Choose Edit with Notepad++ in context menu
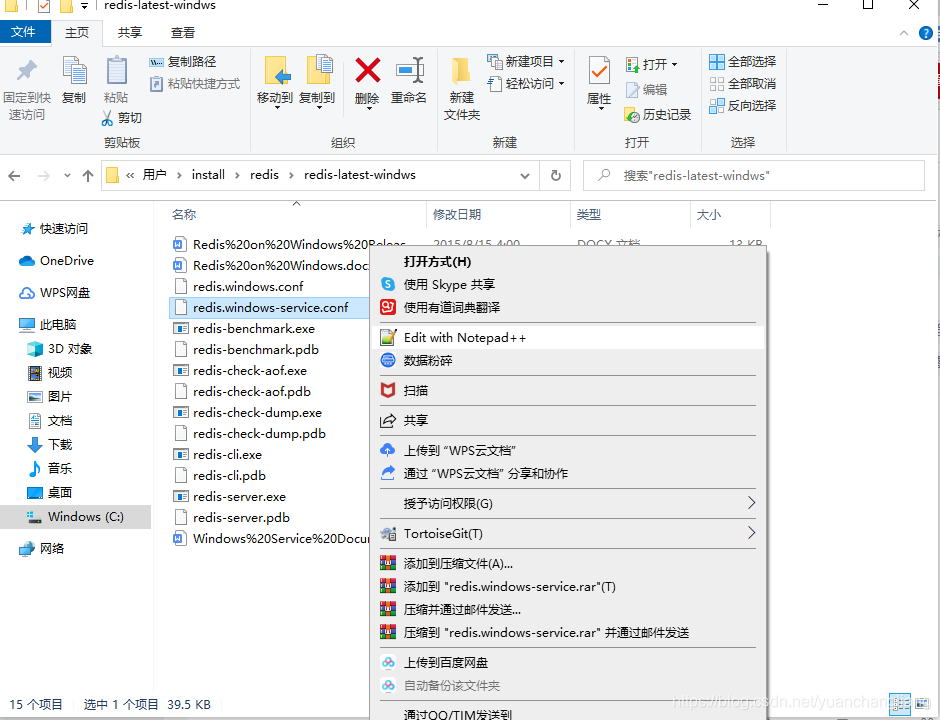940x720 pixels. pyautogui.click(x=568, y=338)
